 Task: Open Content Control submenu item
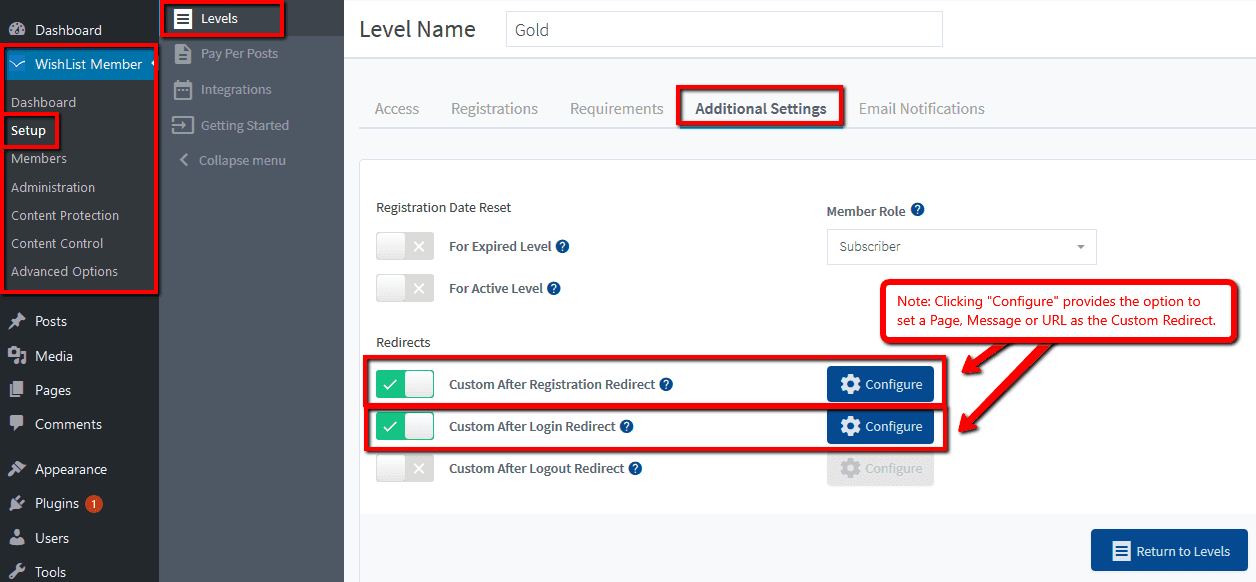[57, 243]
